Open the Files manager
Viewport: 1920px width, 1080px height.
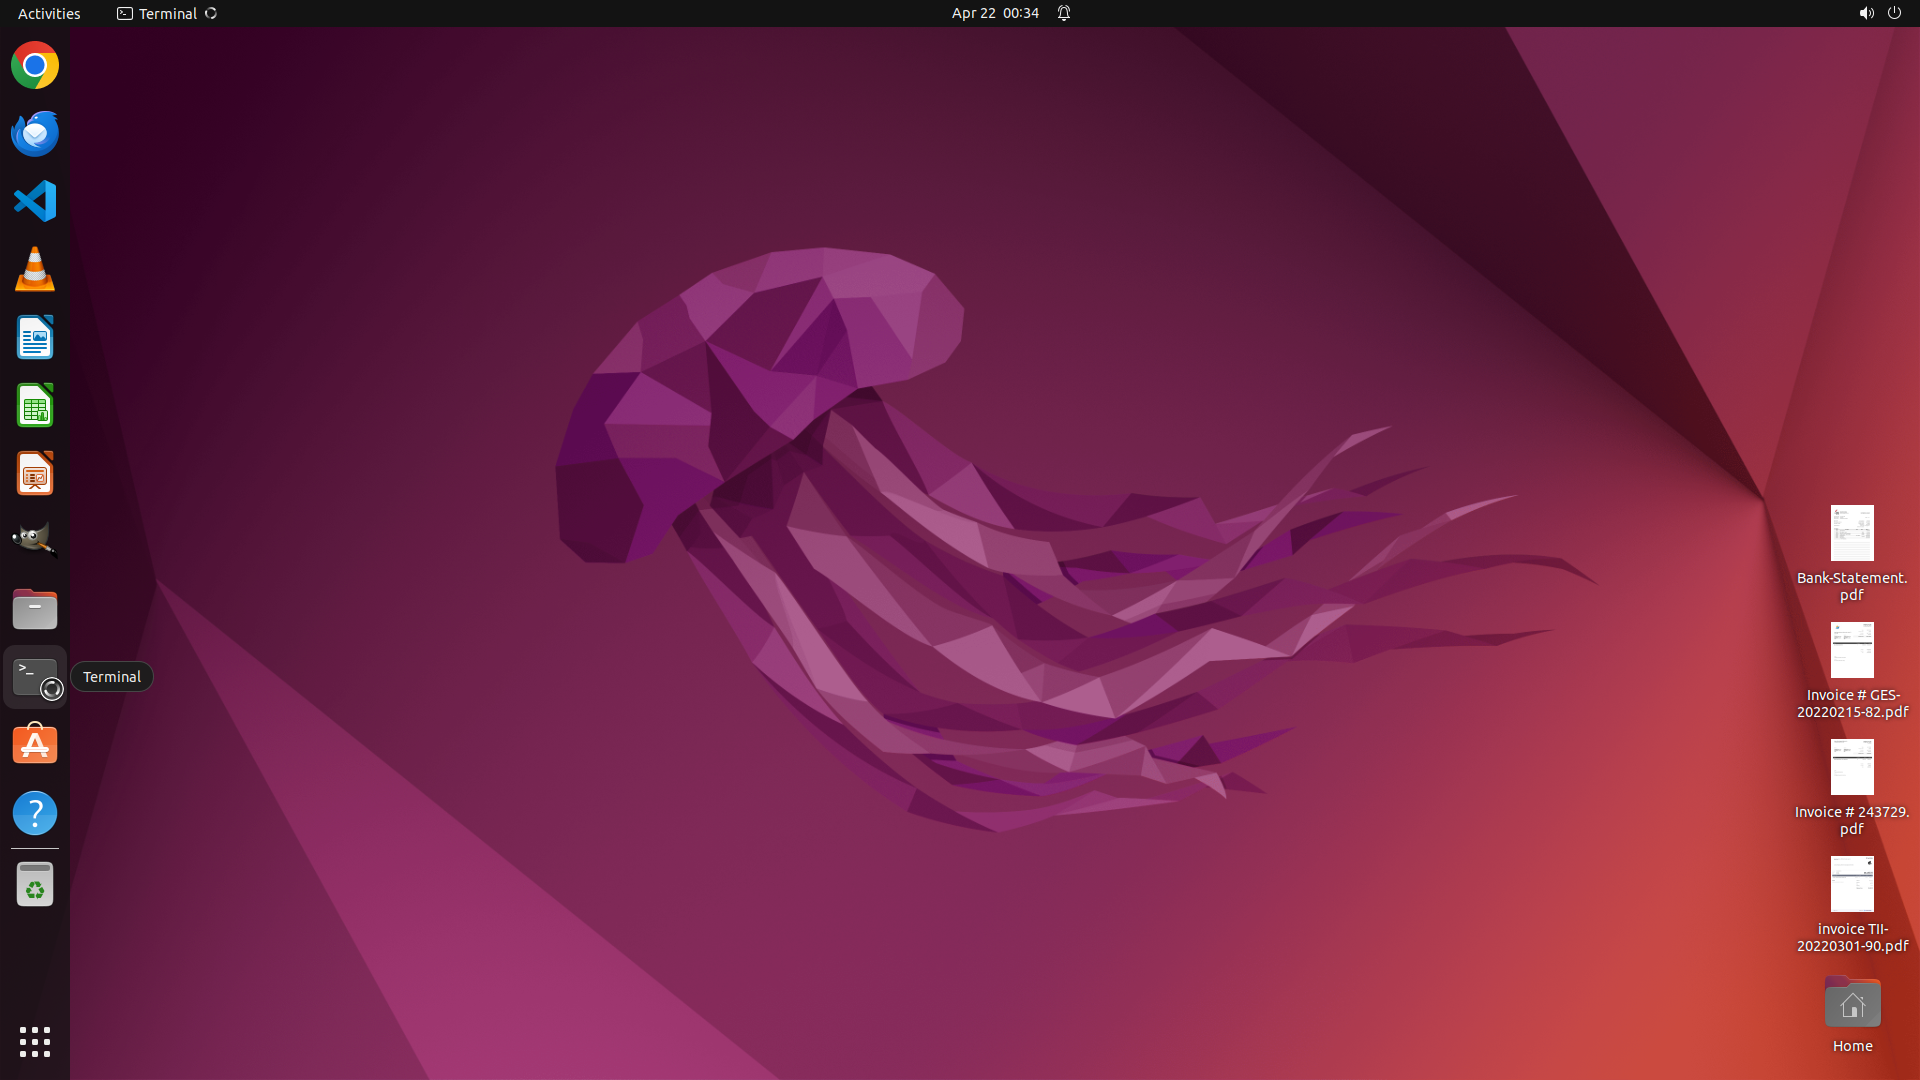[x=35, y=609]
